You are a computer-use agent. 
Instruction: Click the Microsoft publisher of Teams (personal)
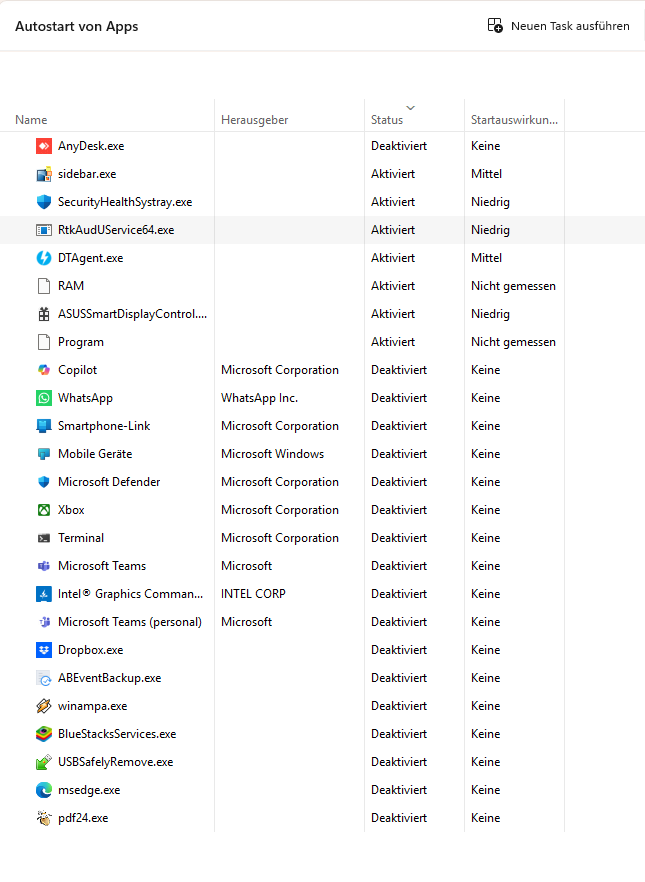click(246, 622)
